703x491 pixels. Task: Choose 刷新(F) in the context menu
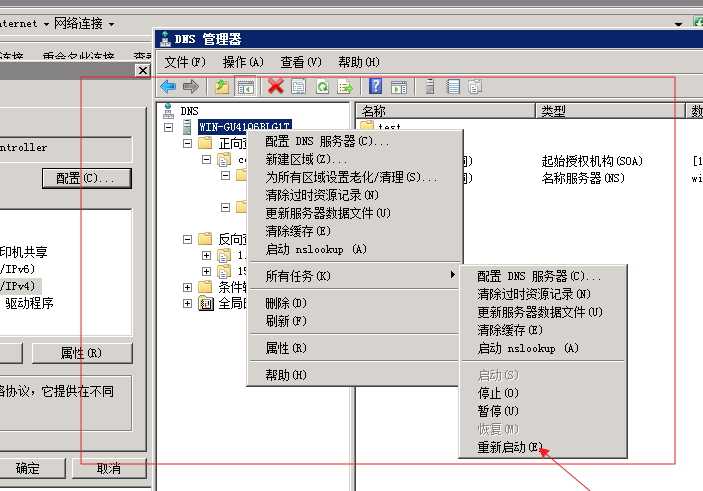pos(354,321)
